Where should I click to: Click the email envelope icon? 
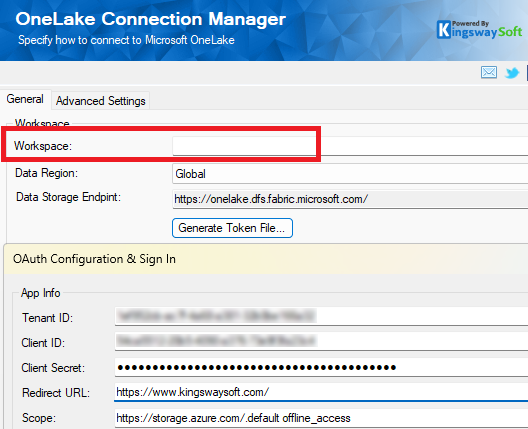[489, 72]
